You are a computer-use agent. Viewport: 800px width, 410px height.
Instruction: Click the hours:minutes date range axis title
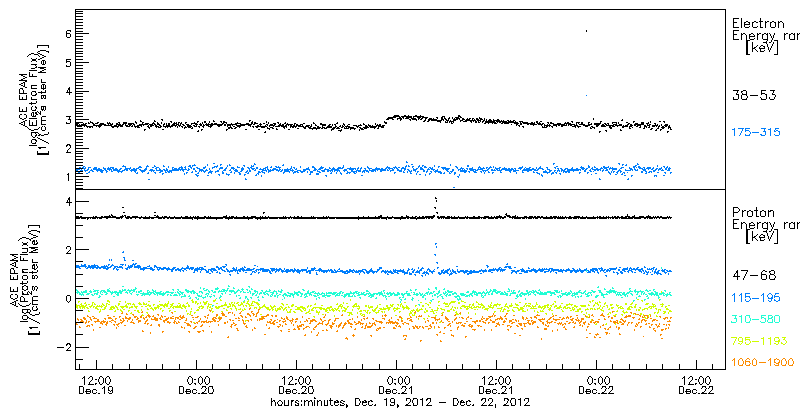coord(400,402)
